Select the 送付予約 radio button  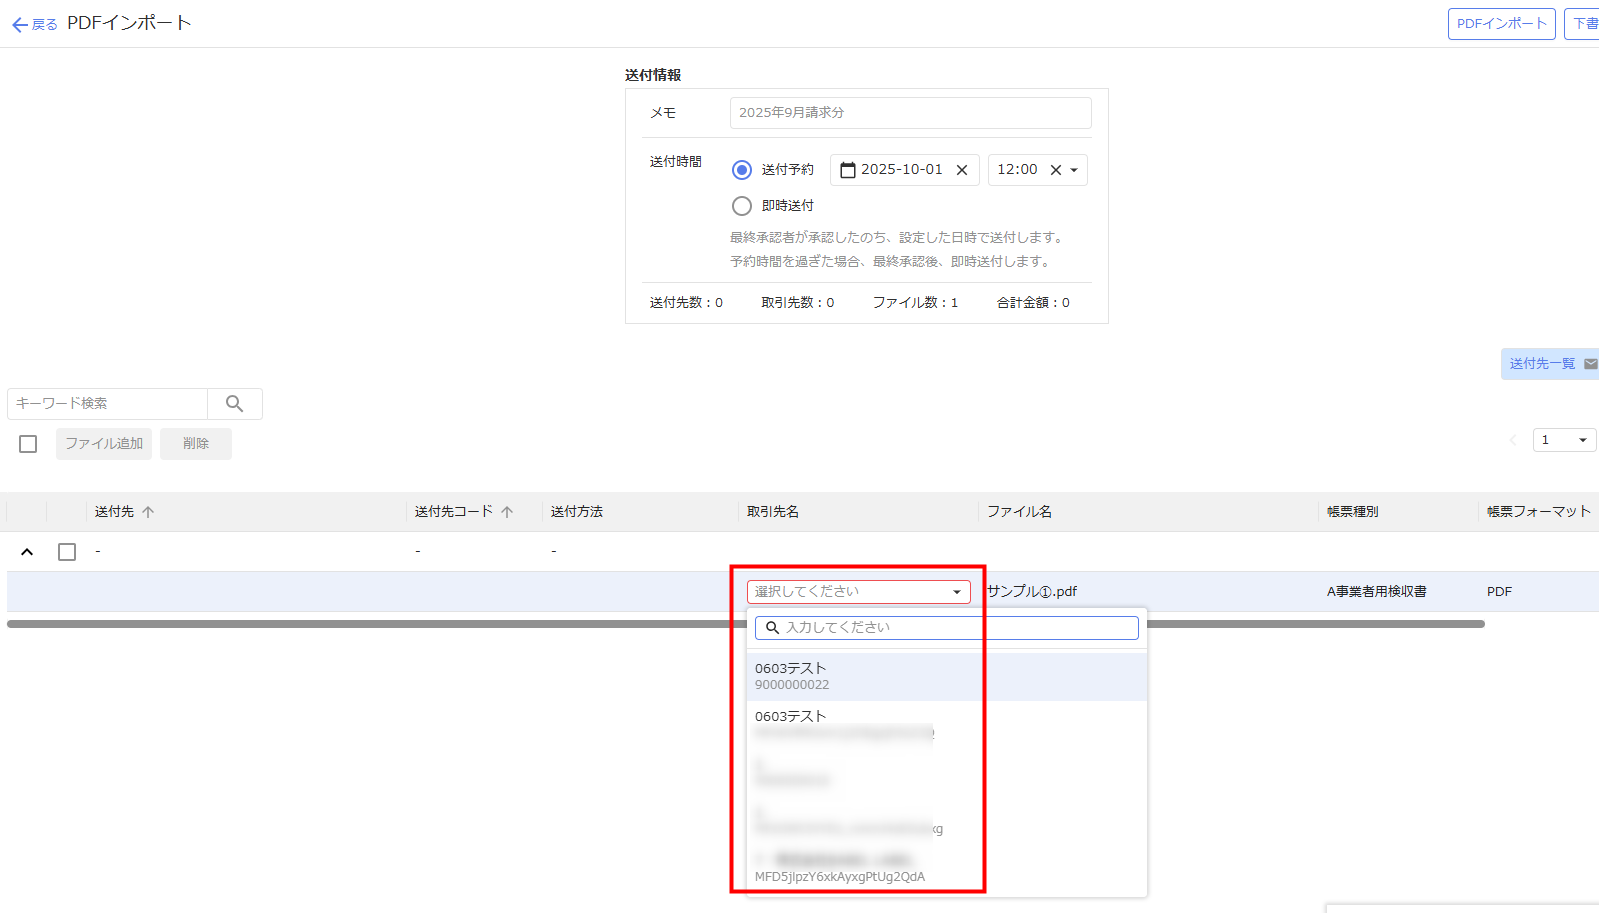click(x=742, y=170)
